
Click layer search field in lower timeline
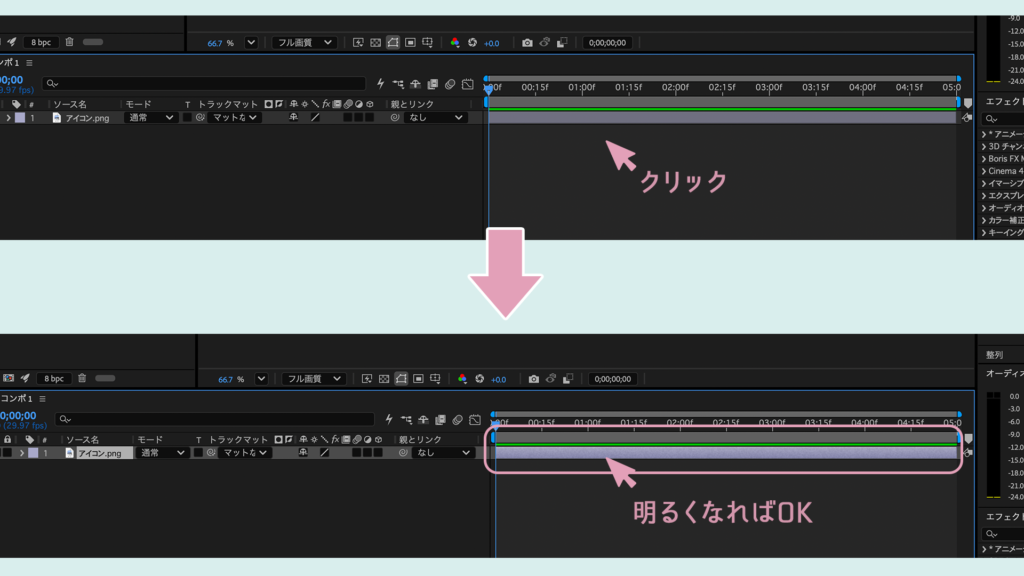[215, 419]
